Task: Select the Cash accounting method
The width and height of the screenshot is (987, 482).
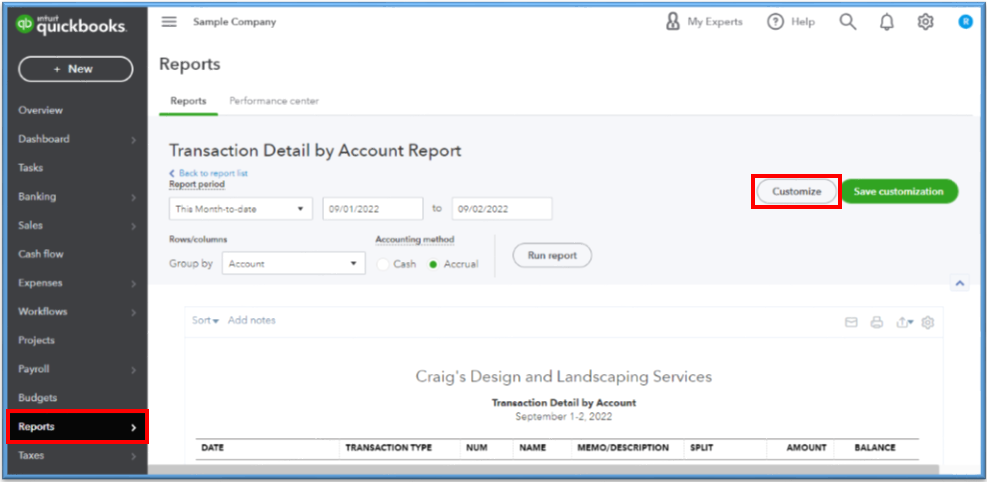Action: (383, 265)
